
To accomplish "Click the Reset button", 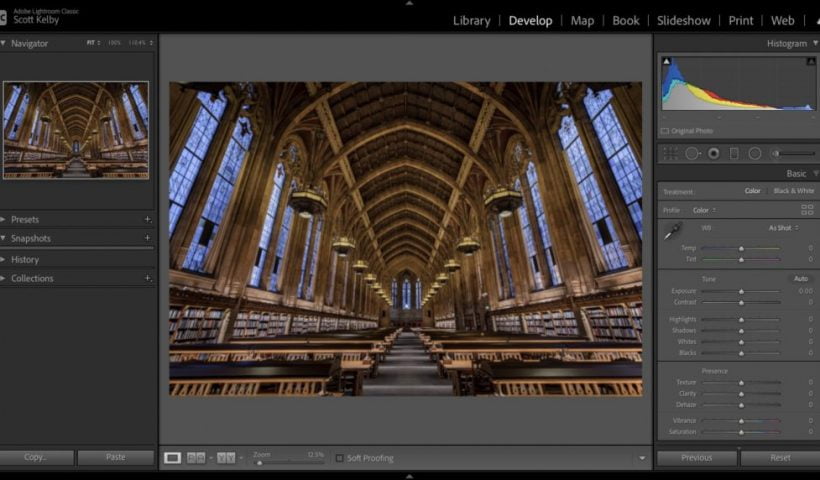I will click(780, 458).
